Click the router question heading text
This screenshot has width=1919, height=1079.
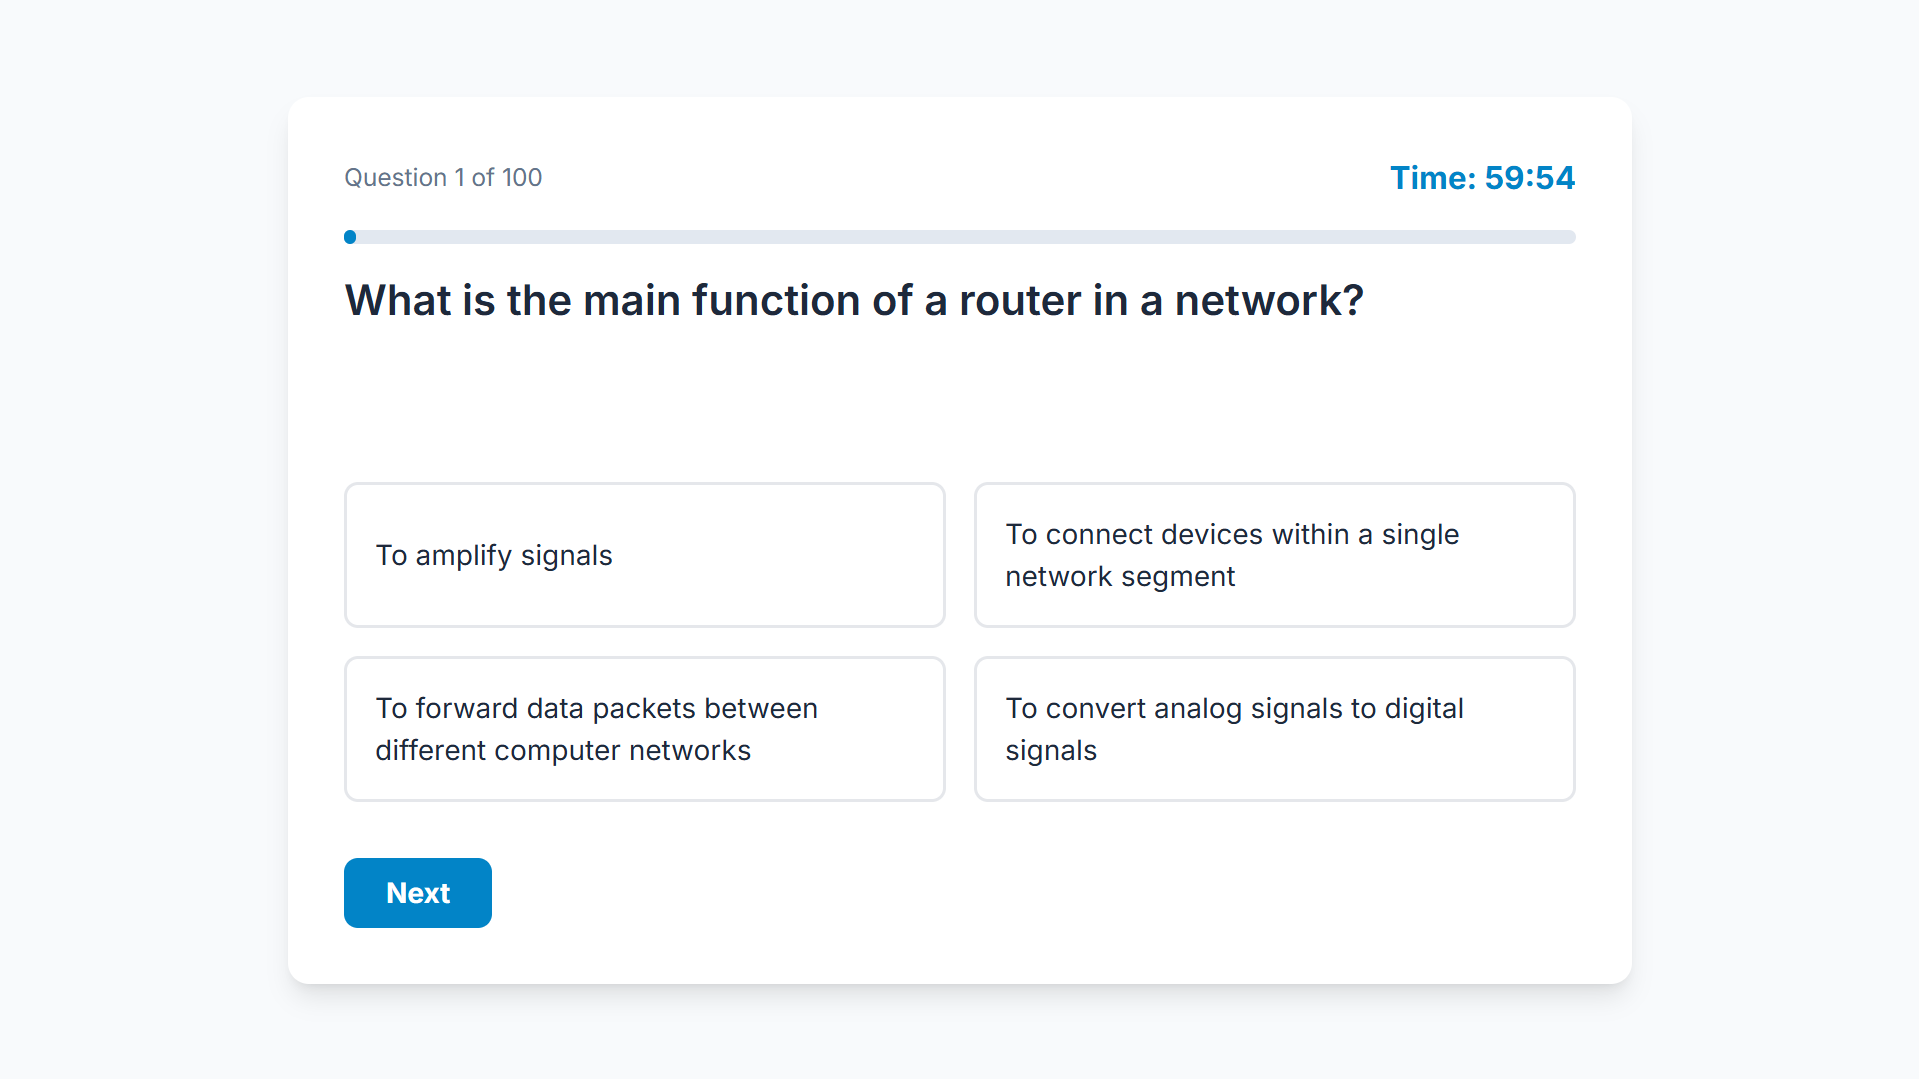click(854, 300)
